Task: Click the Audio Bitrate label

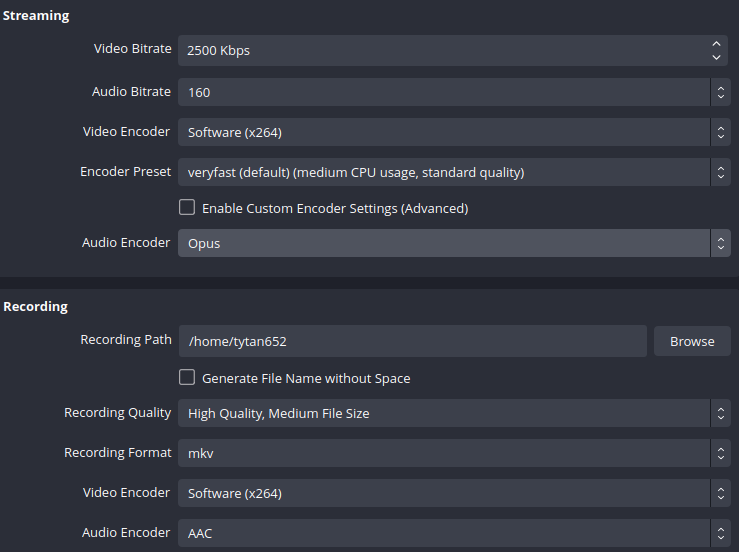Action: point(131,91)
